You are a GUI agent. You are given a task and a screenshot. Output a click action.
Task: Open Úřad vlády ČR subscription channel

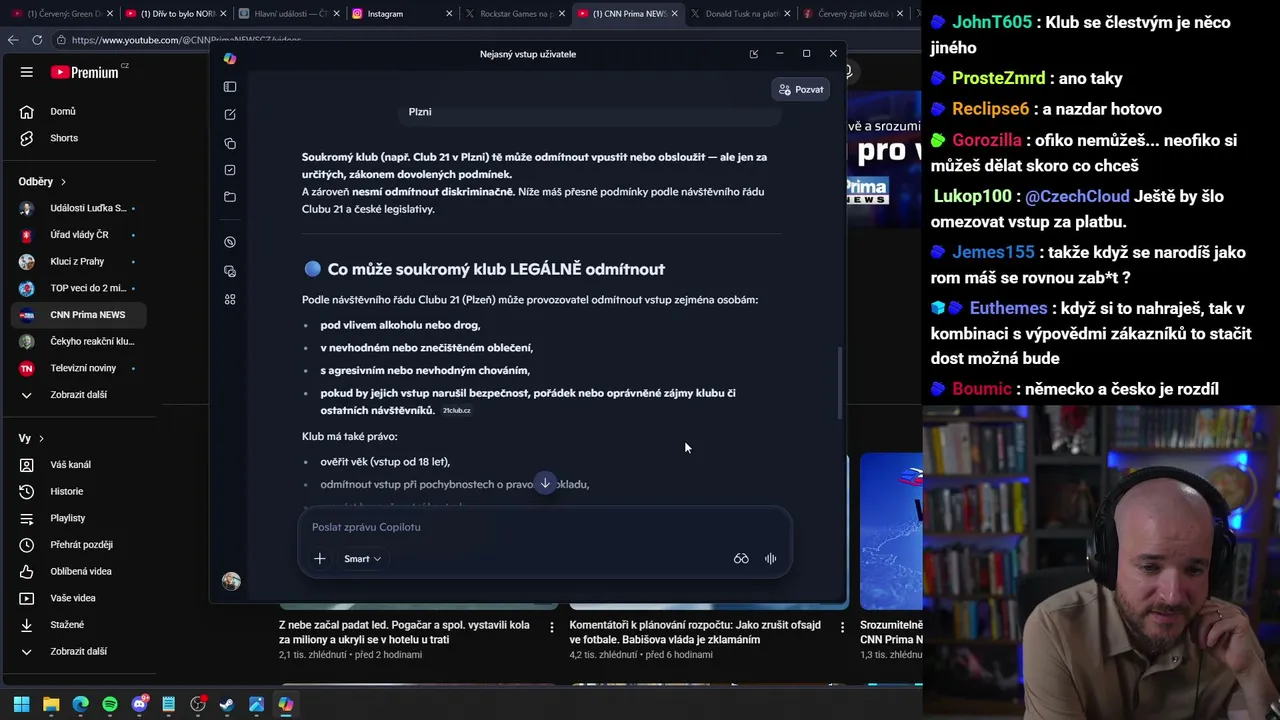[x=78, y=235]
